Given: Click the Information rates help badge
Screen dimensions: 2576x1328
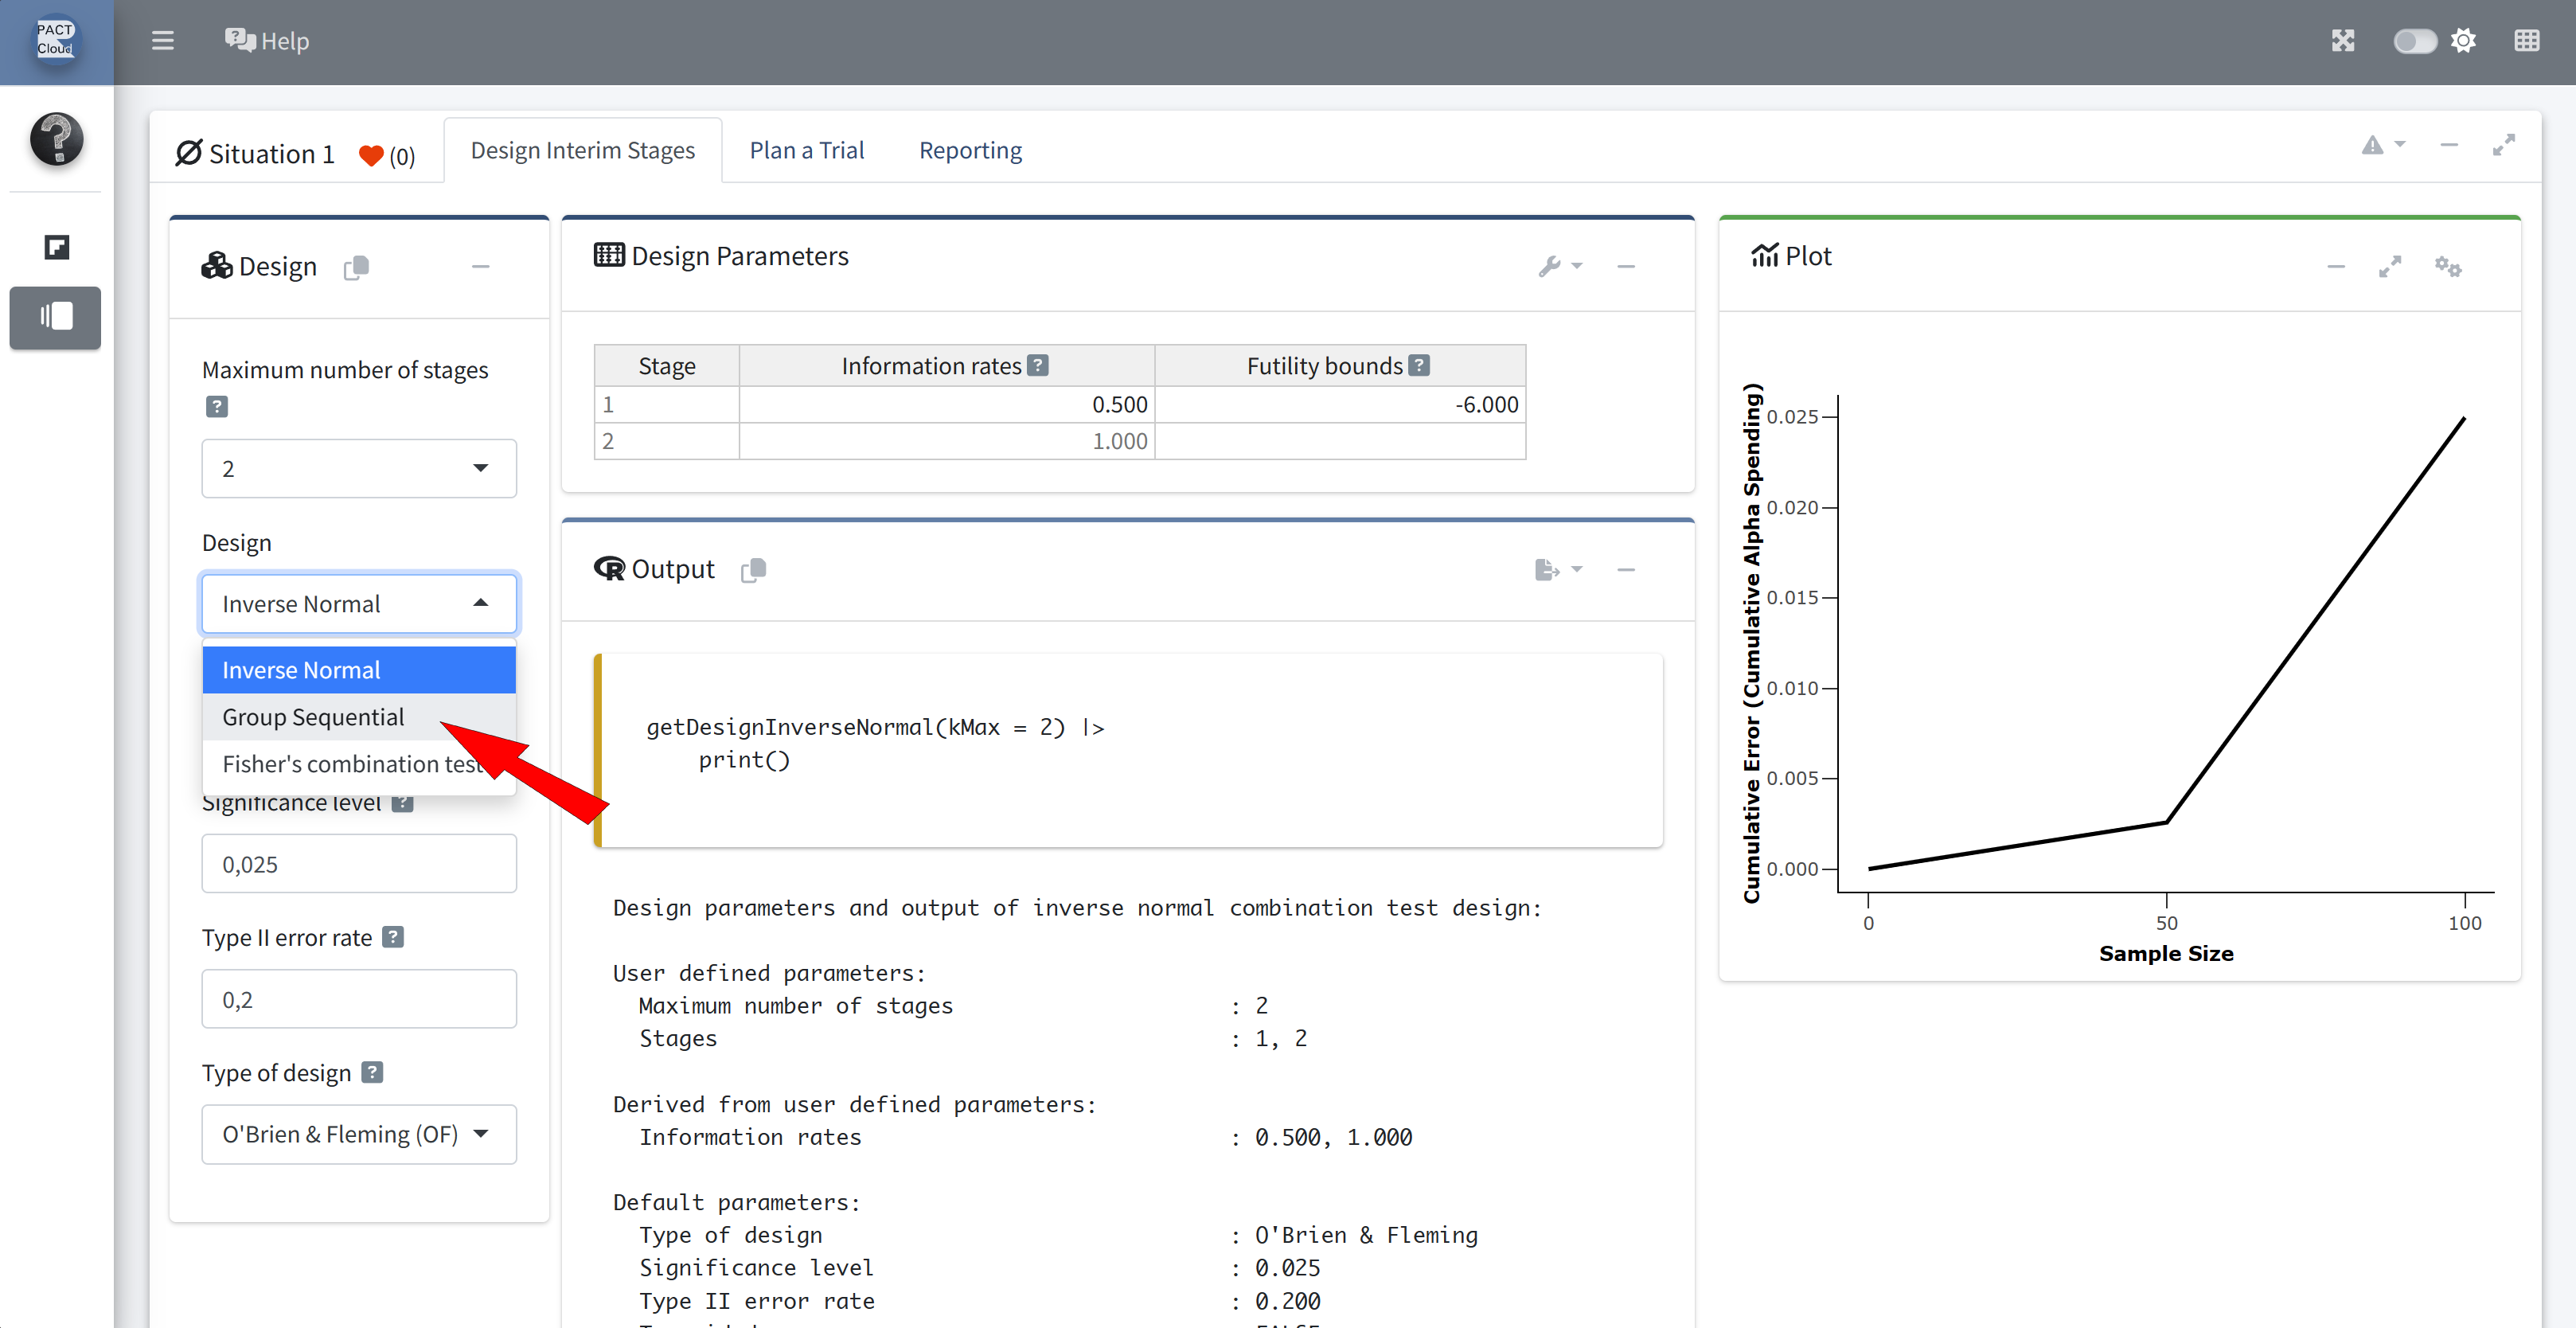Looking at the screenshot, I should pyautogui.click(x=1038, y=366).
